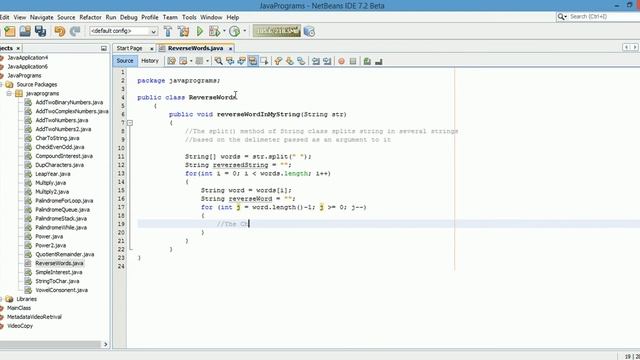640x360 pixels.
Task: Jump to the last edit location
Action: tap(171, 61)
